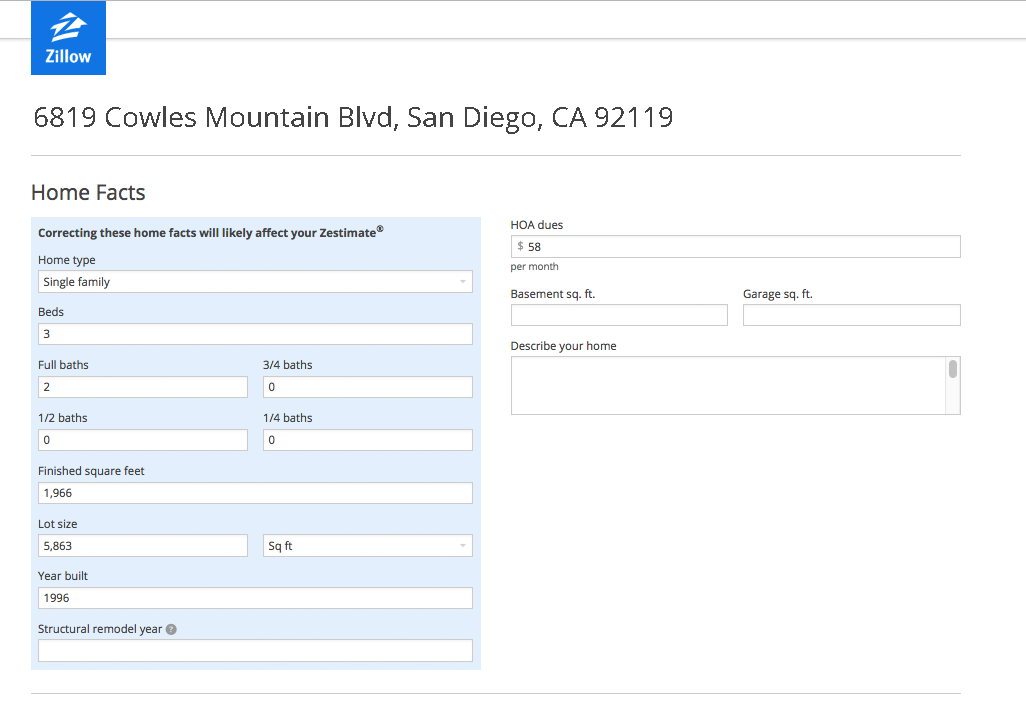The image size is (1026, 706).
Task: Focus the 1/4 baths field
Action: [367, 440]
